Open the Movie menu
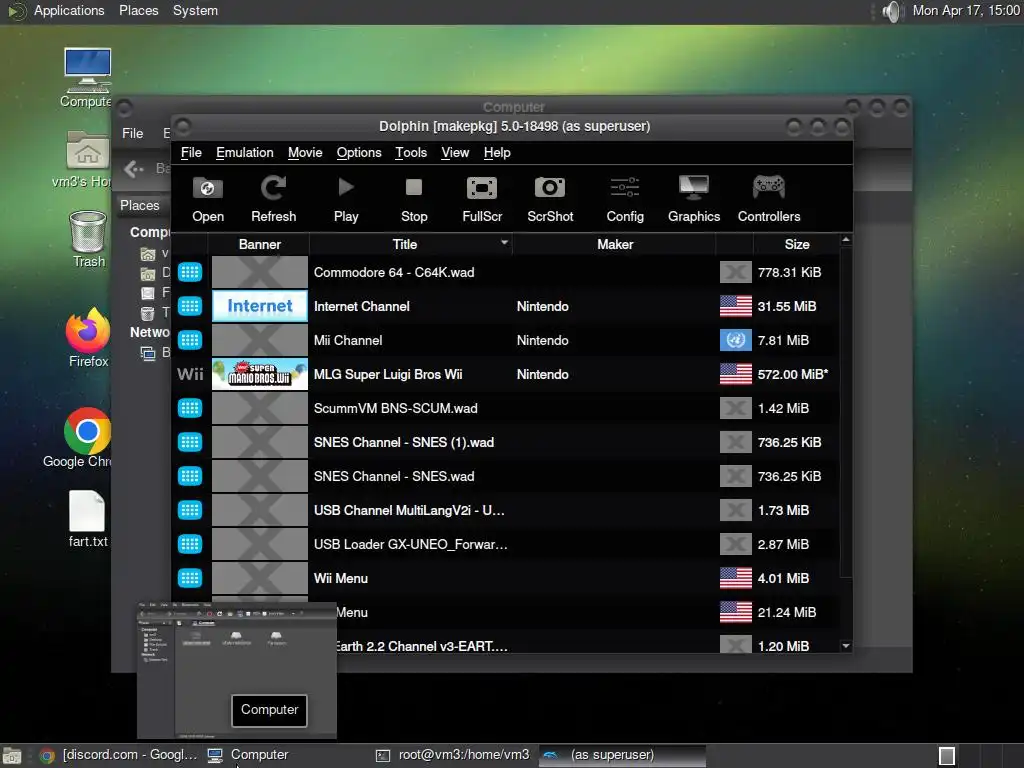The height and width of the screenshot is (768, 1024). point(305,152)
